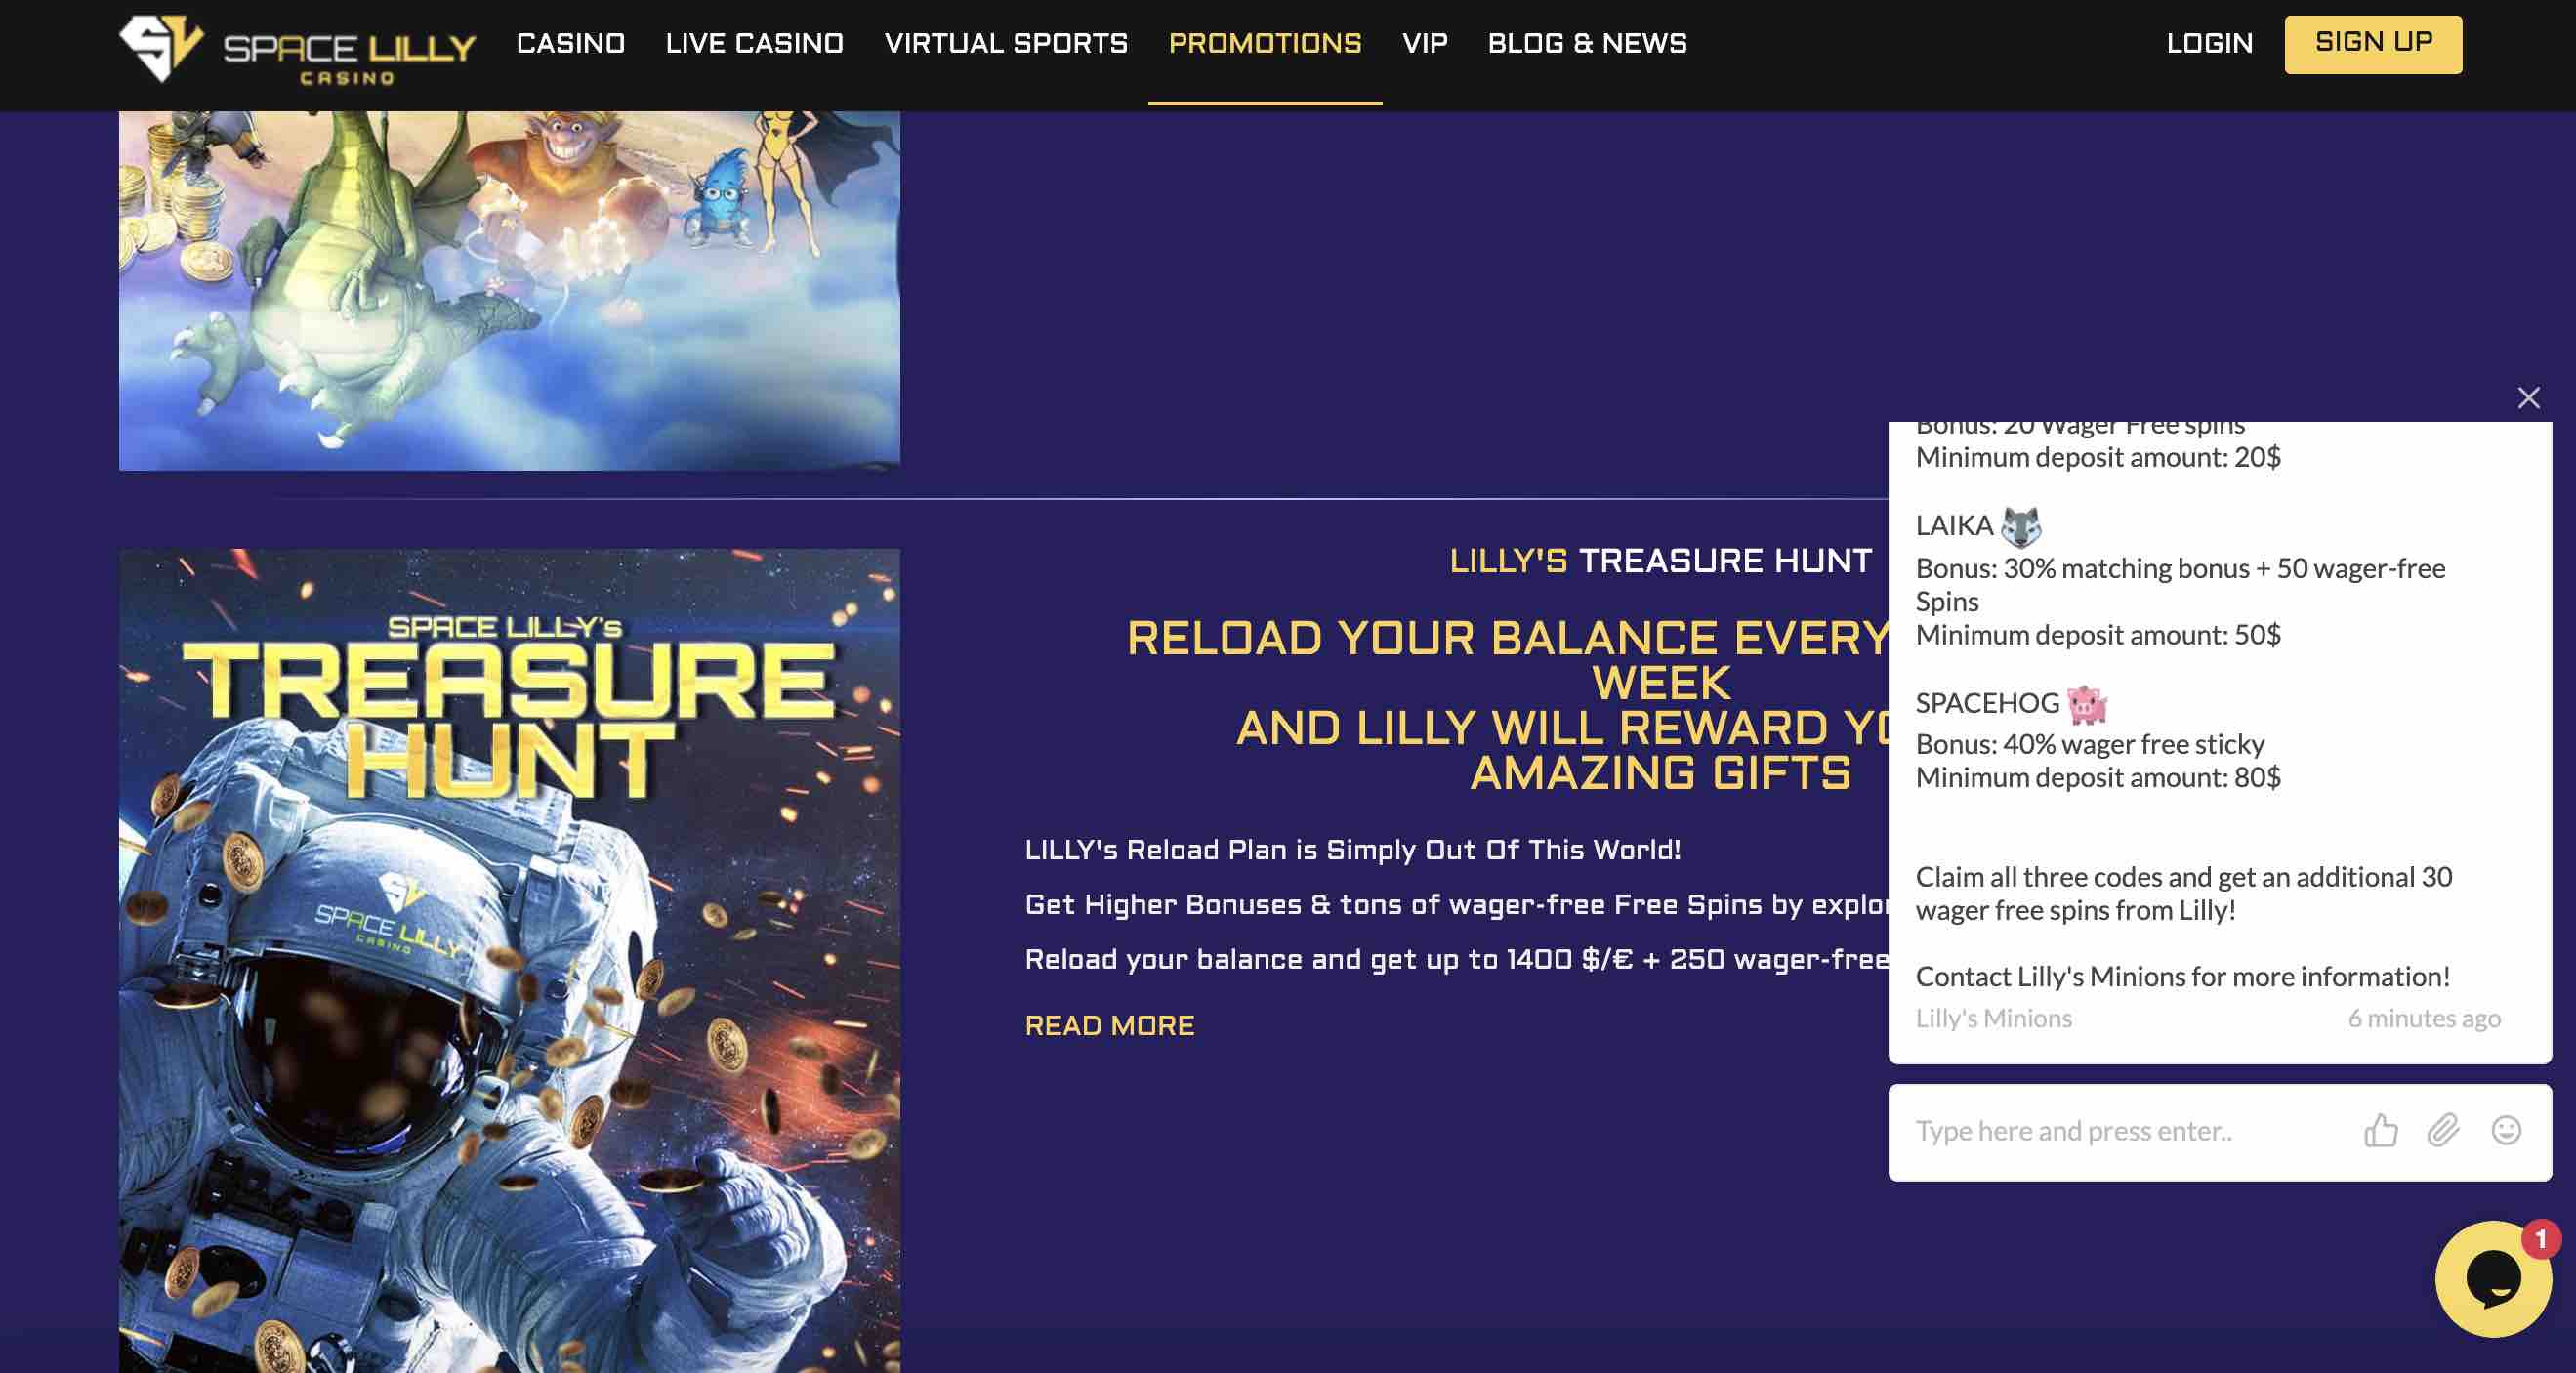Screen dimensions: 2576x1373
Task: Open Virtual Sports page
Action: coord(1006,44)
